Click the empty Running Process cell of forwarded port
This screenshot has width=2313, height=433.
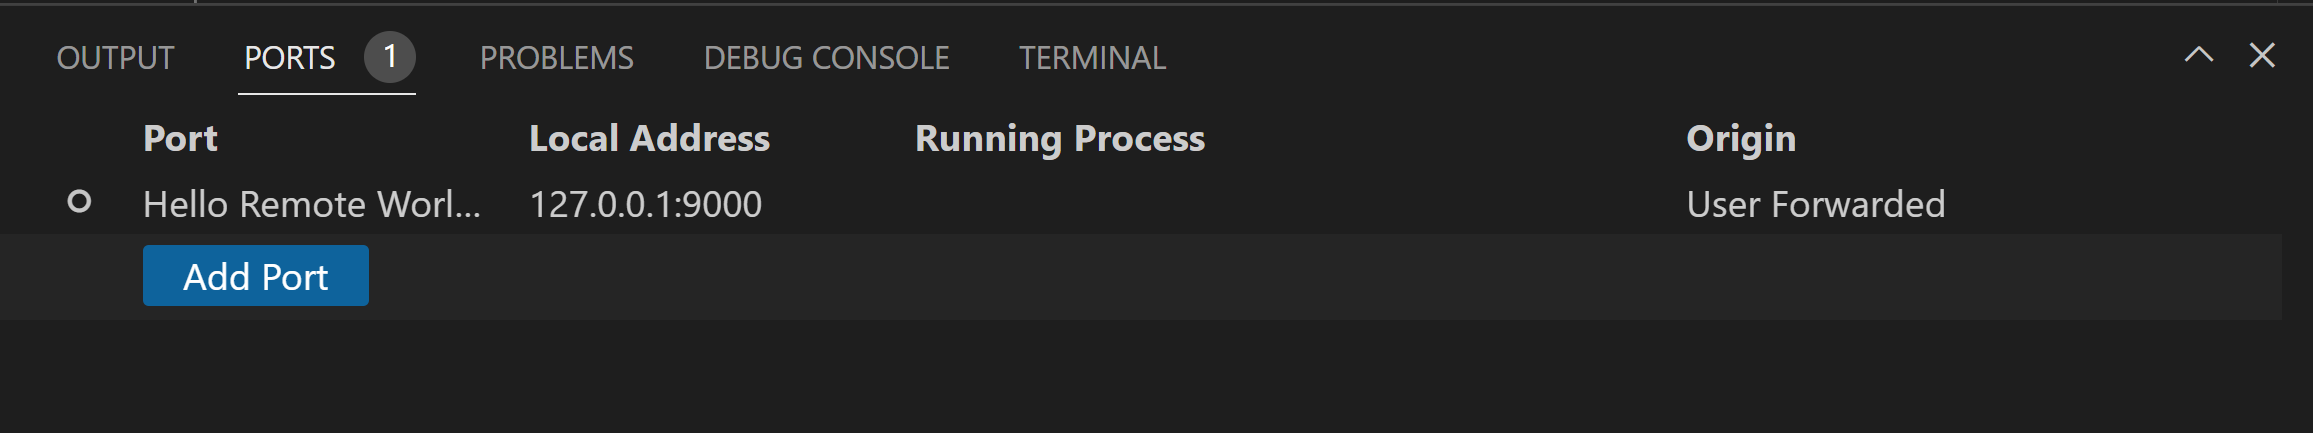pos(1200,204)
